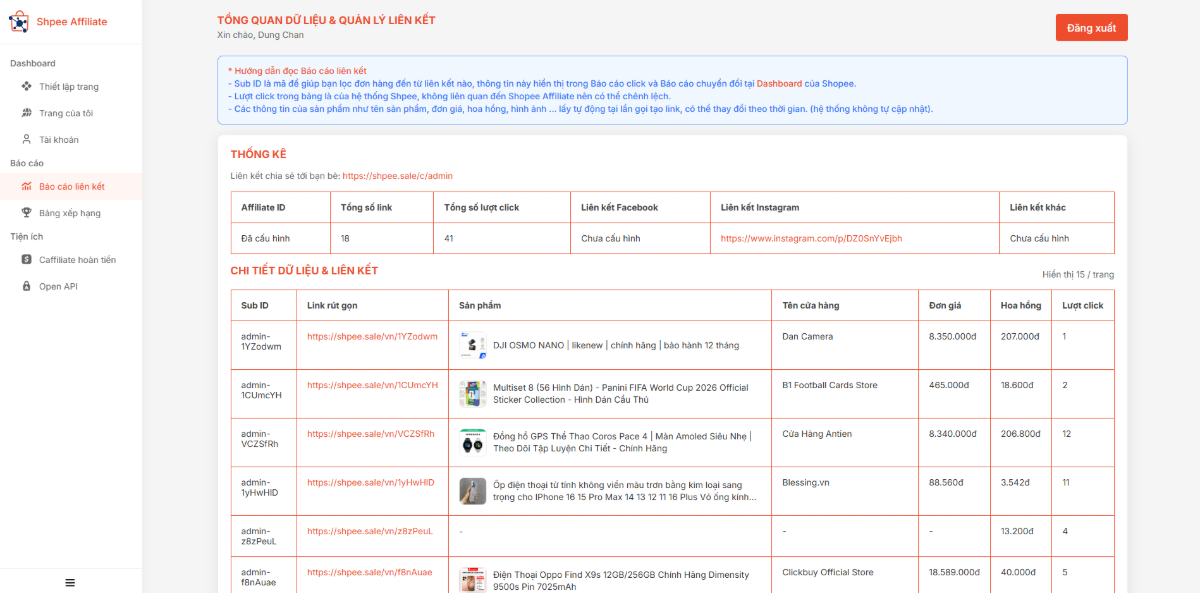The height and width of the screenshot is (593, 1200).
Task: Click Affiliate ID value Đã cấu hình
Action: [265, 239]
